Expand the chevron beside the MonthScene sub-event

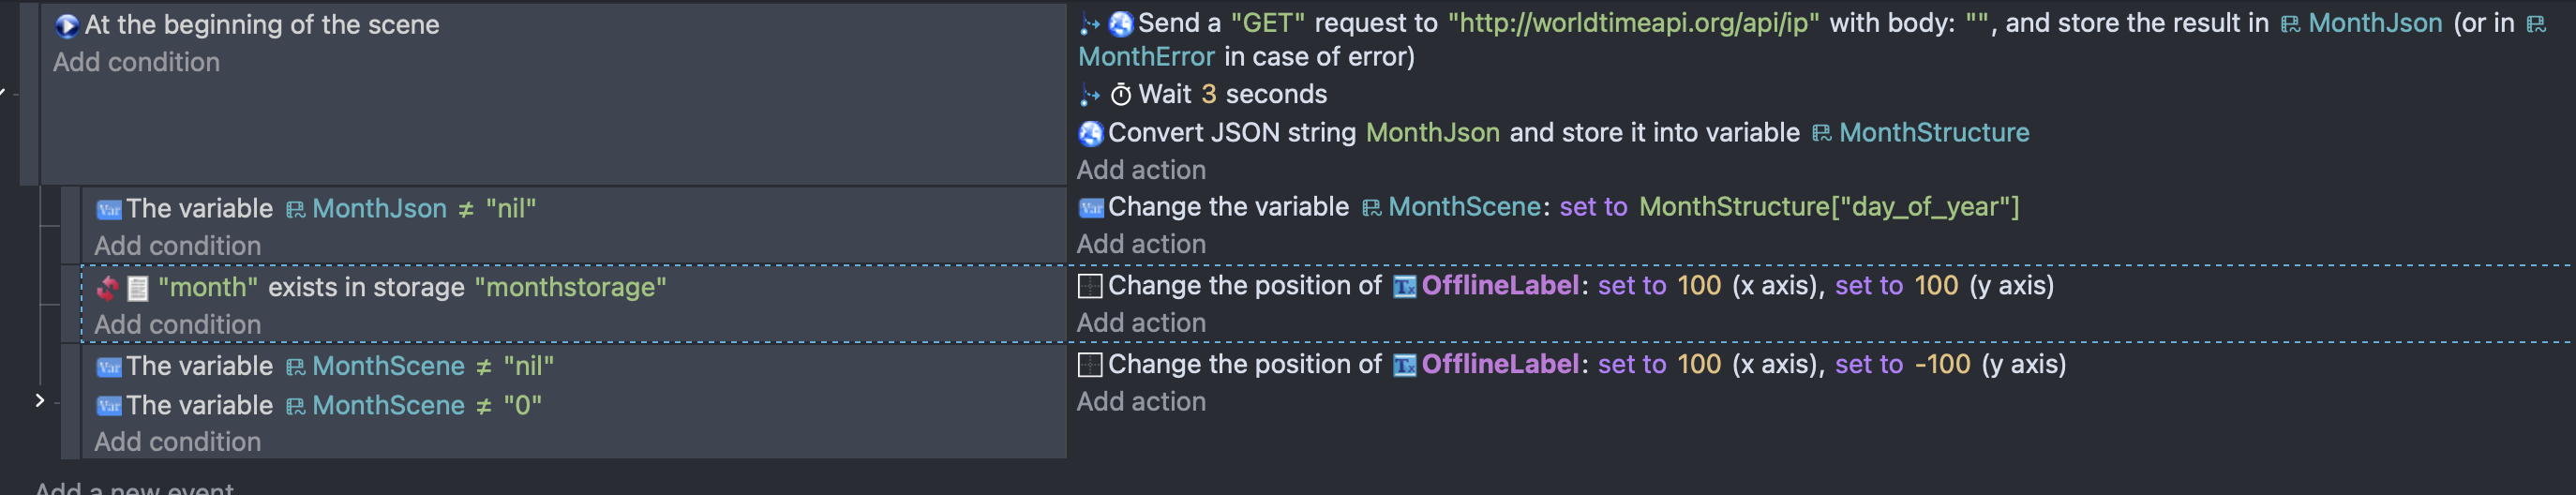(39, 400)
